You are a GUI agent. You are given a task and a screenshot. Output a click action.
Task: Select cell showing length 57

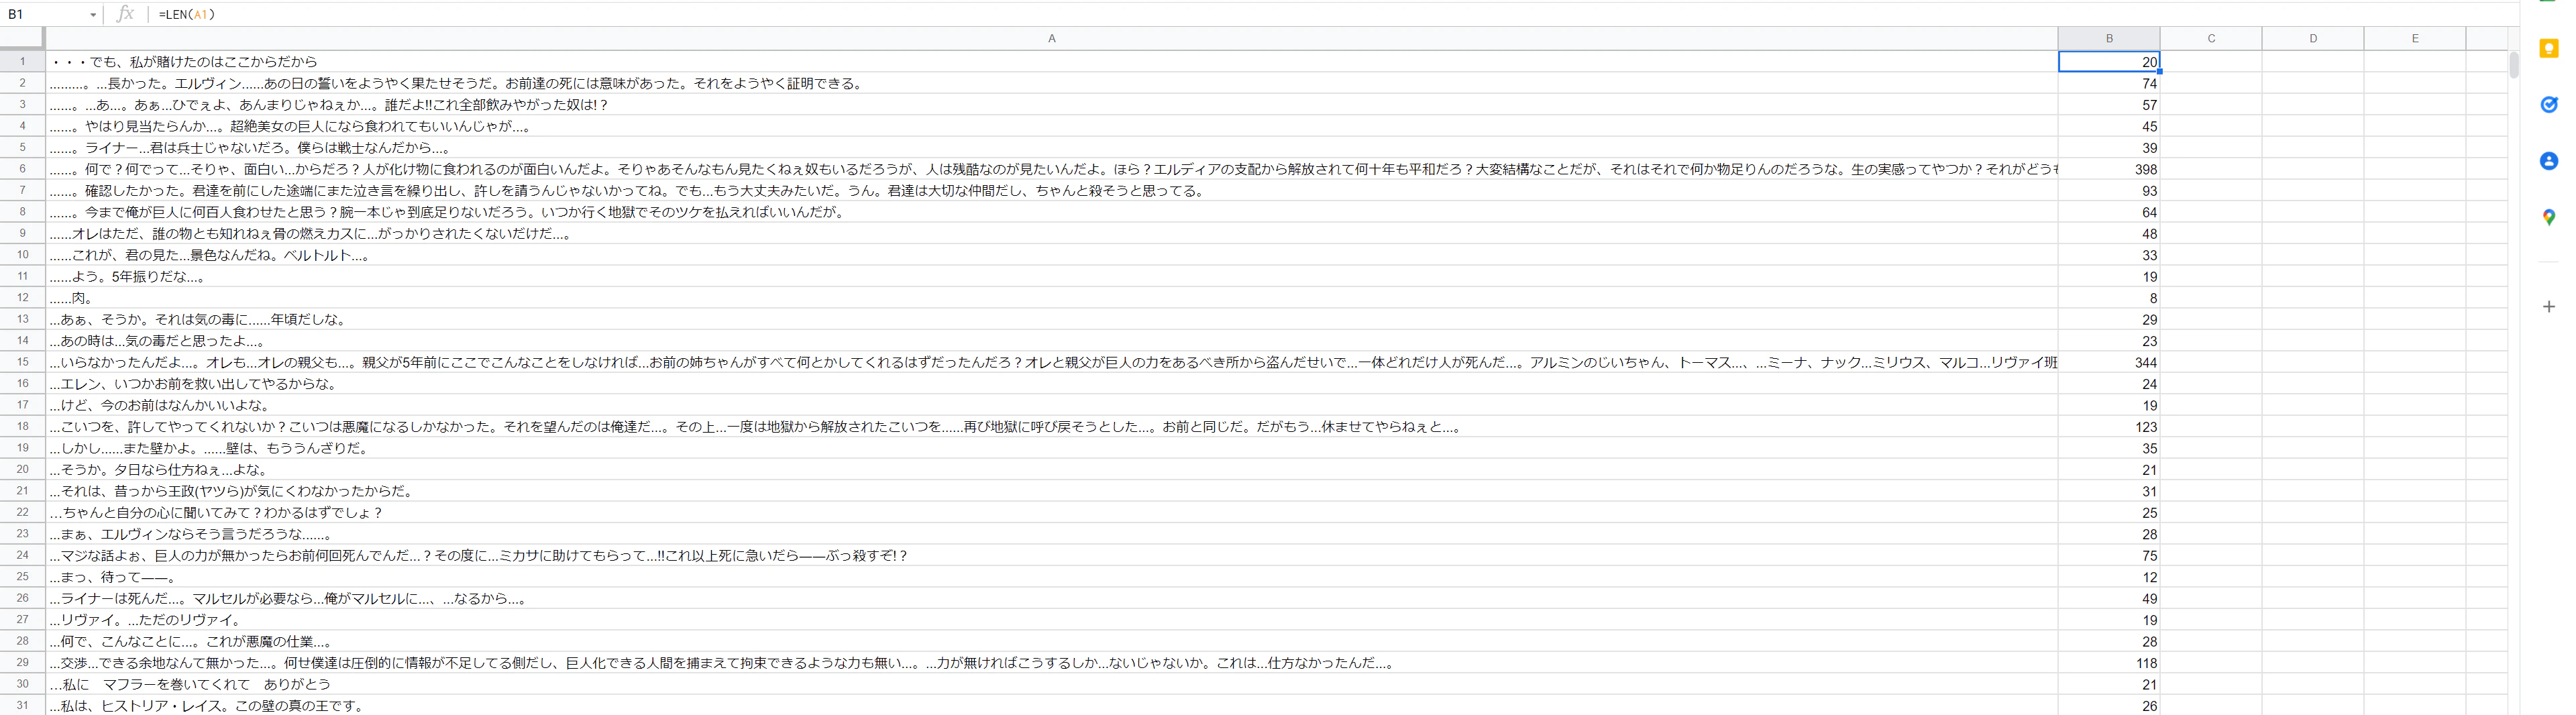point(2109,104)
